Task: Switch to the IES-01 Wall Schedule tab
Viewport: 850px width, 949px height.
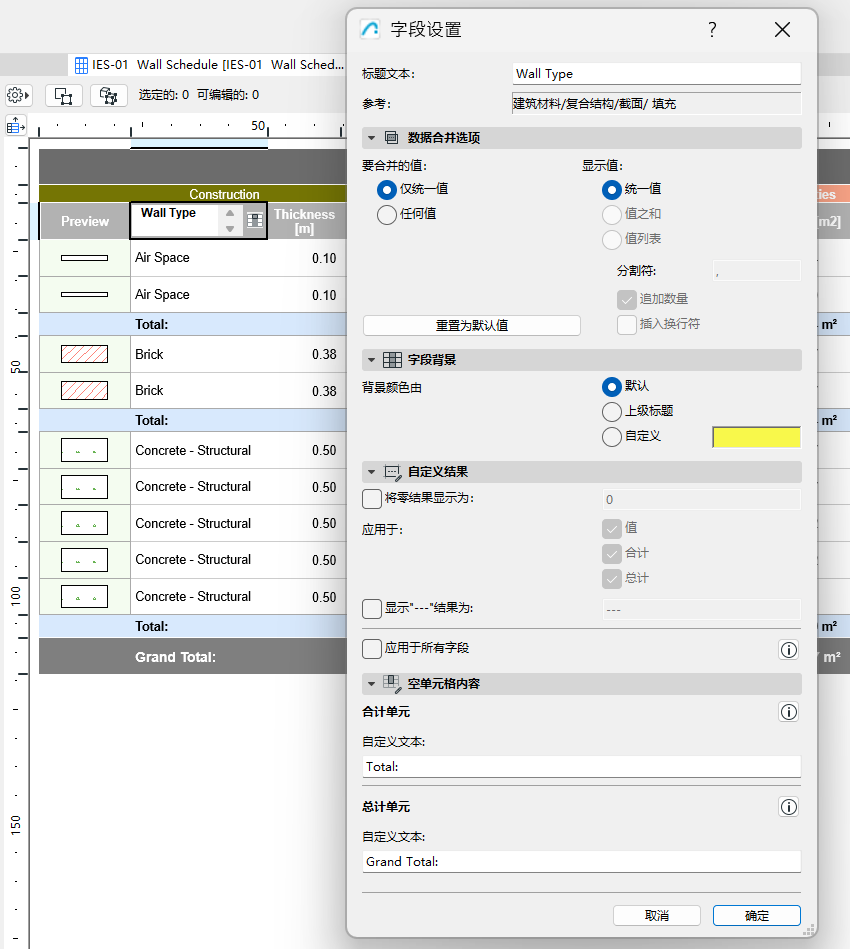Action: (x=200, y=64)
